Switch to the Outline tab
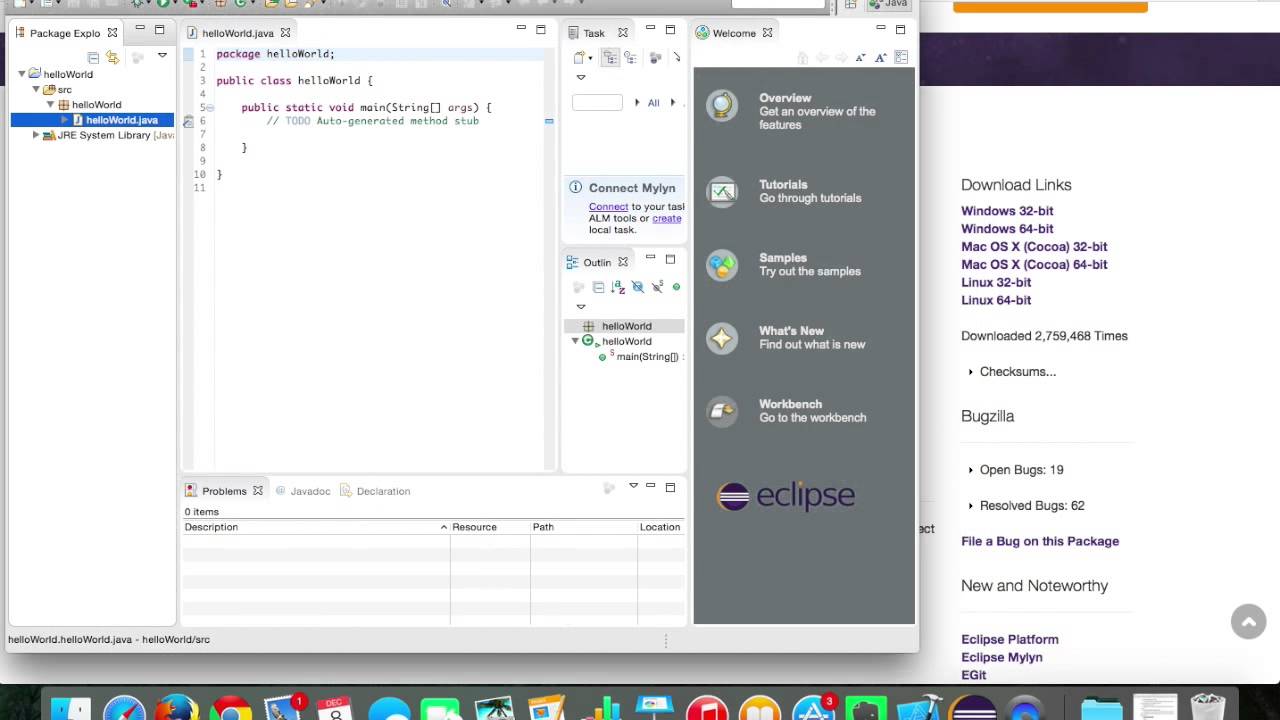The image size is (1280, 720). click(x=597, y=262)
